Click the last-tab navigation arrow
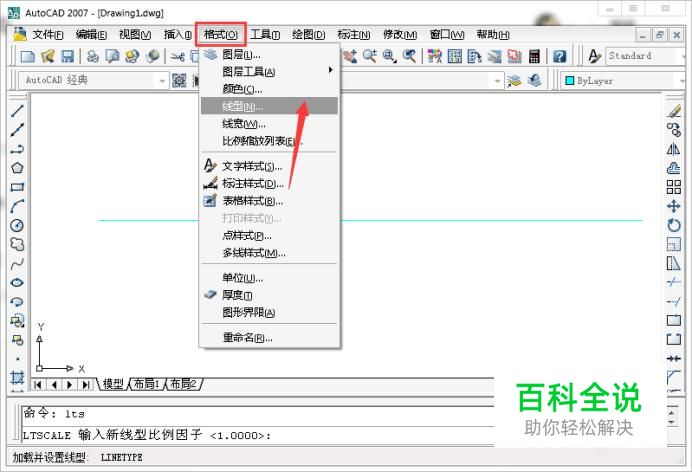This screenshot has width=692, height=472. pyautogui.click(x=86, y=385)
